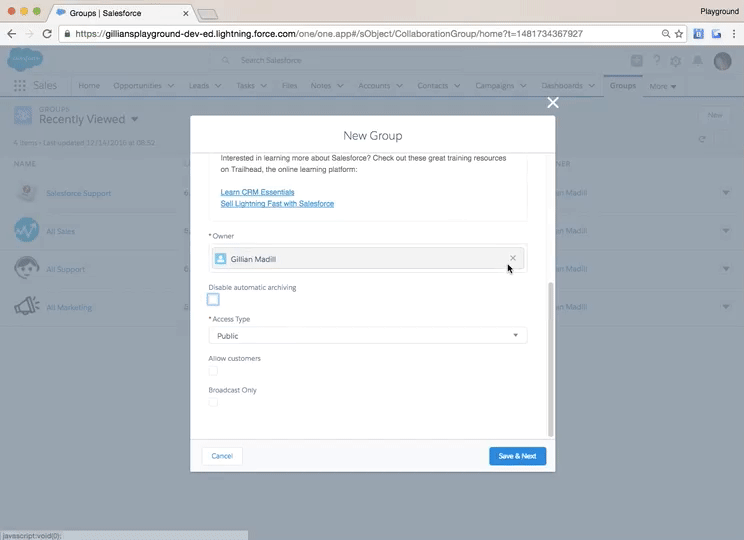The height and width of the screenshot is (540, 744).
Task: Open the Dashboards tab
Action: tap(562, 85)
